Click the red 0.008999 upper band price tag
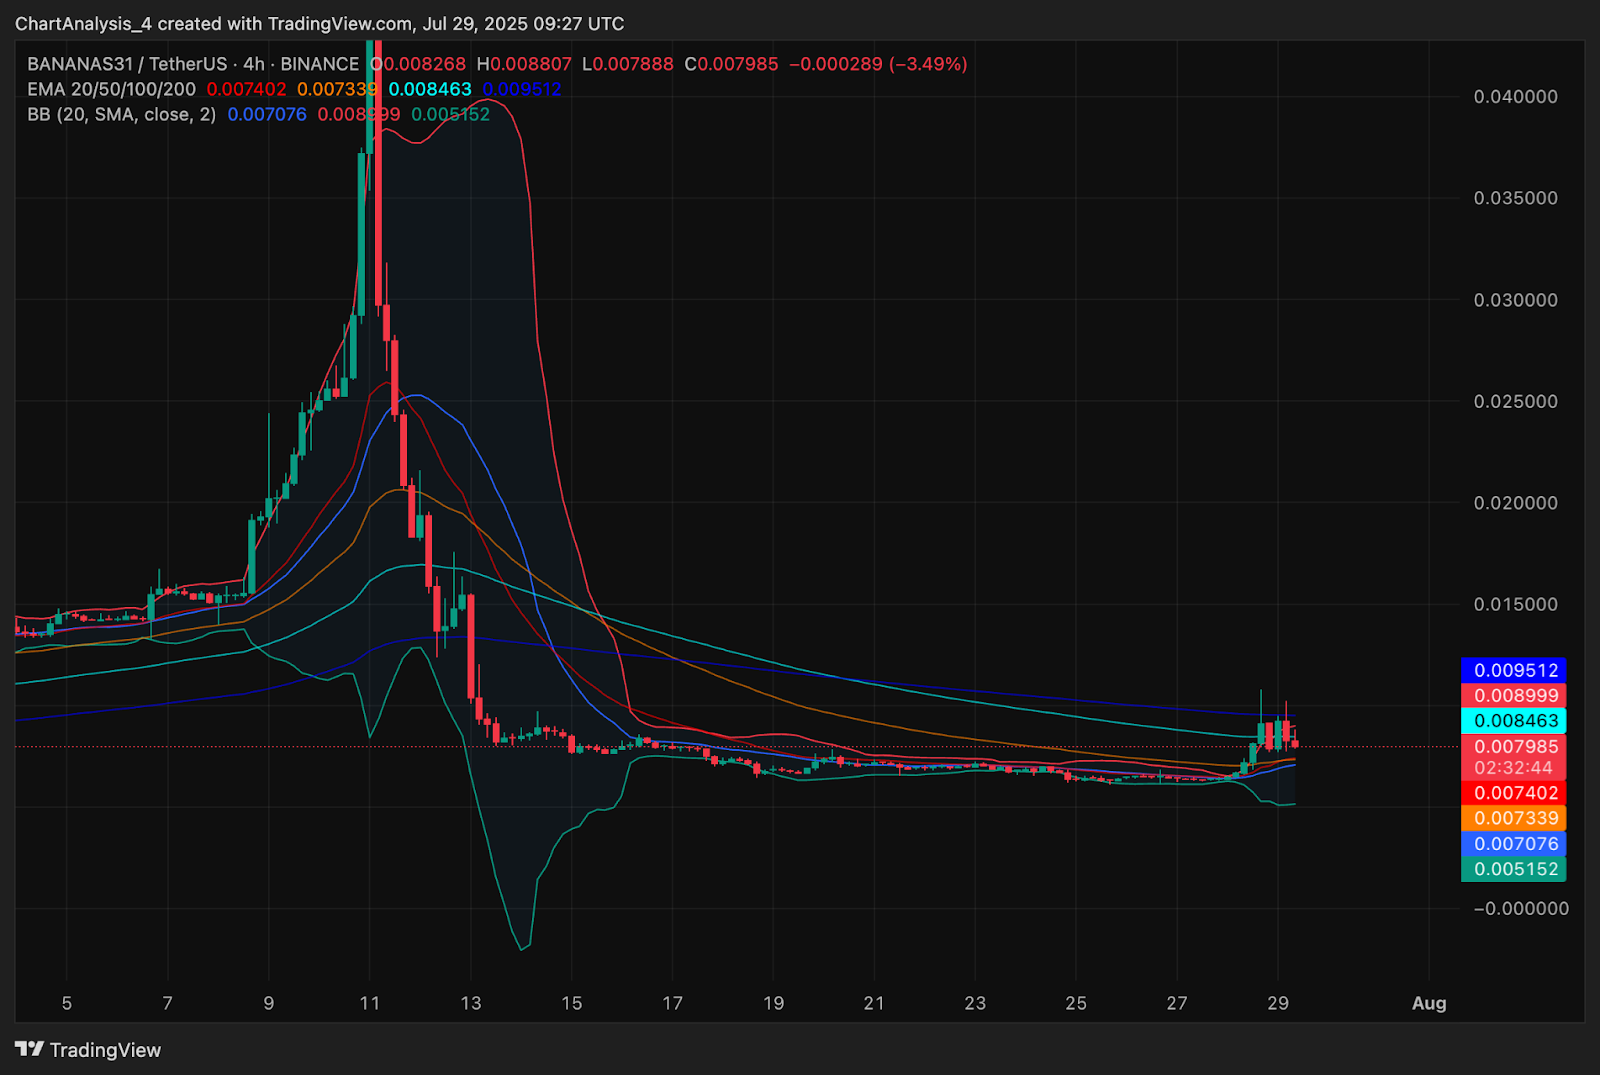 click(1514, 695)
